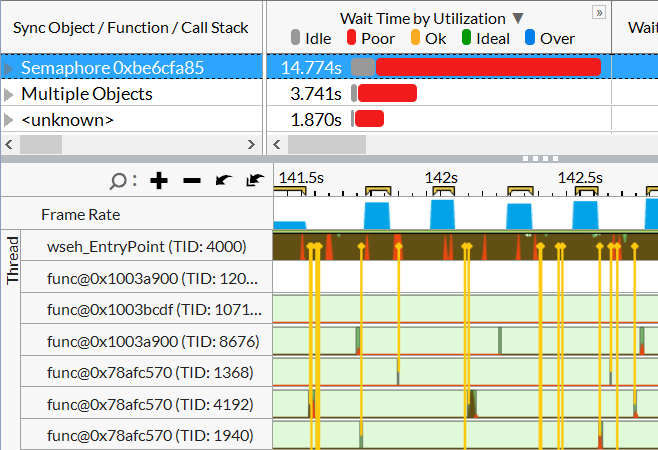658x450 pixels.
Task: Click the wait time pane horizontal scrollbar thumb
Action: tap(327, 144)
